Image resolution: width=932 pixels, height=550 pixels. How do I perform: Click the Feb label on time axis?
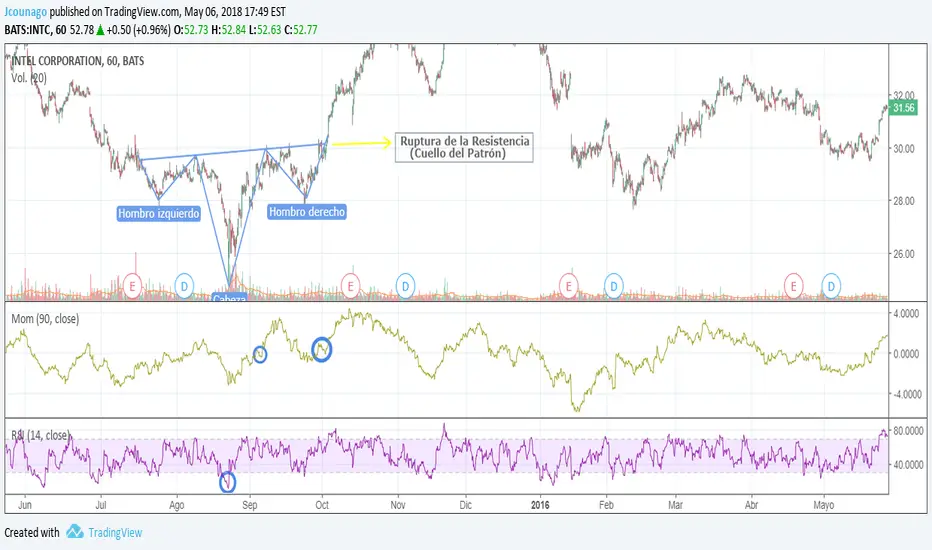click(x=606, y=505)
